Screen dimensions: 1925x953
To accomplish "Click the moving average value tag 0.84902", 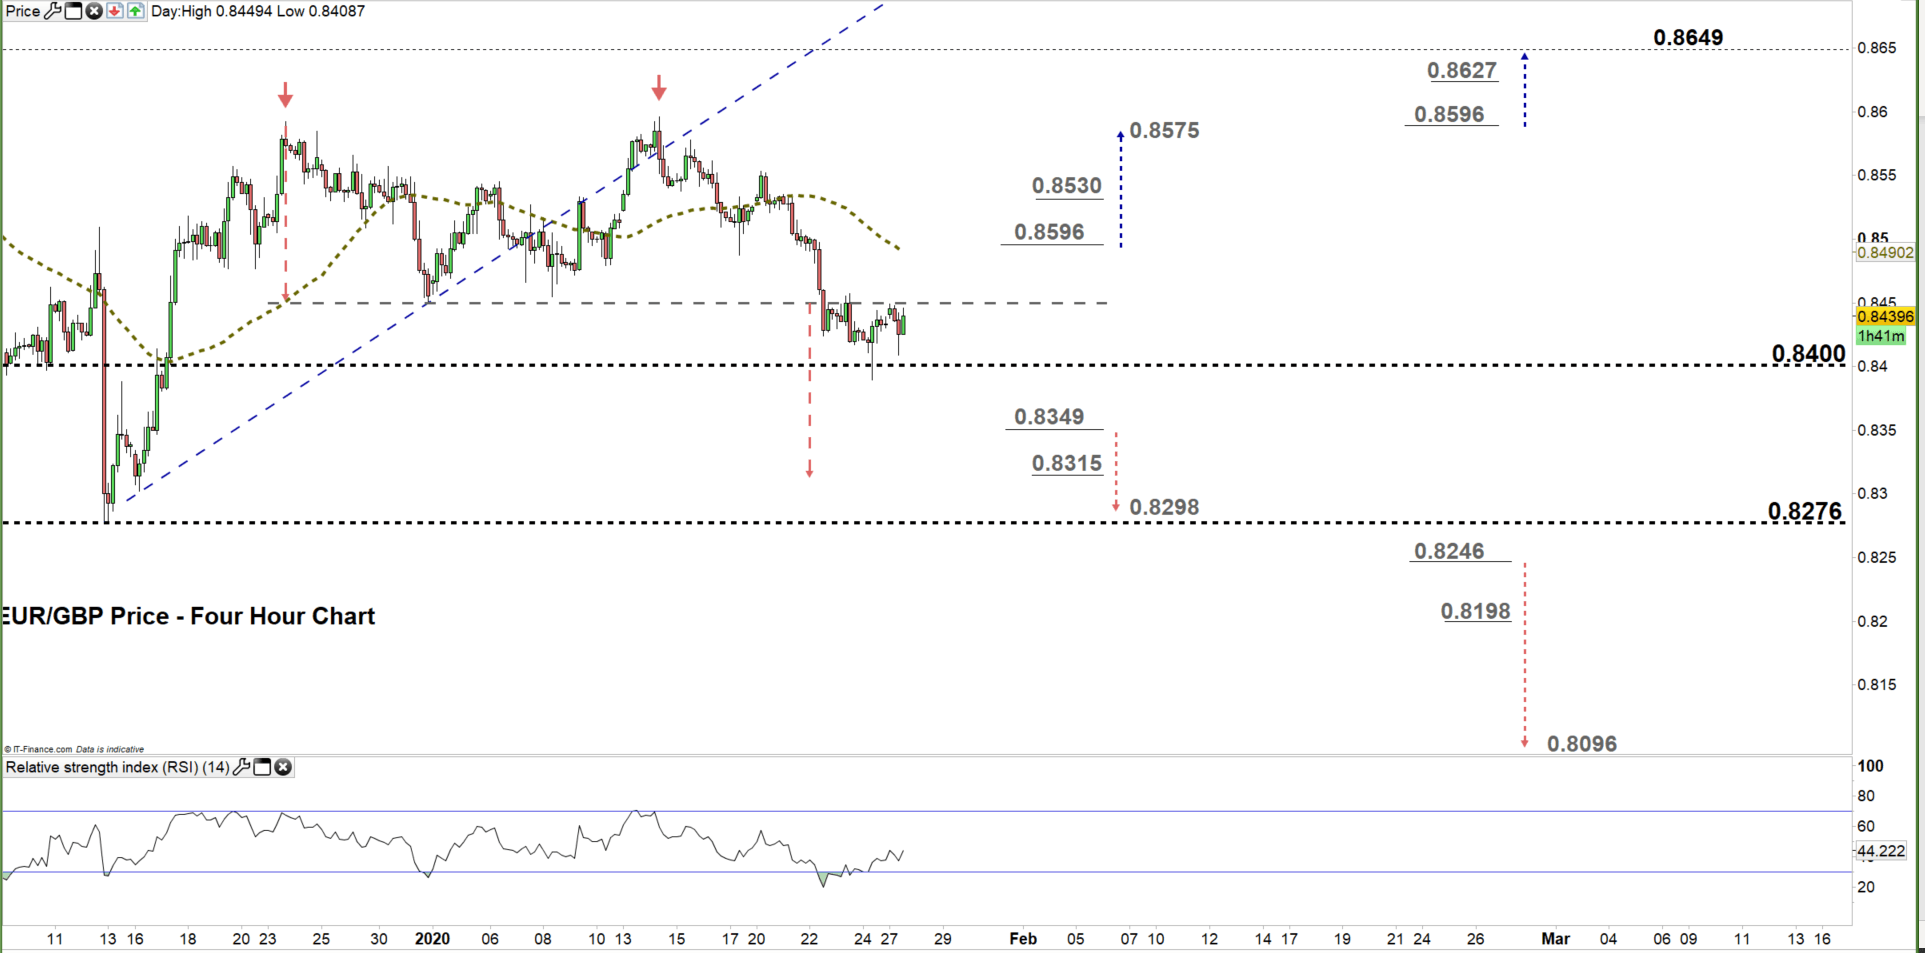I will point(1885,253).
